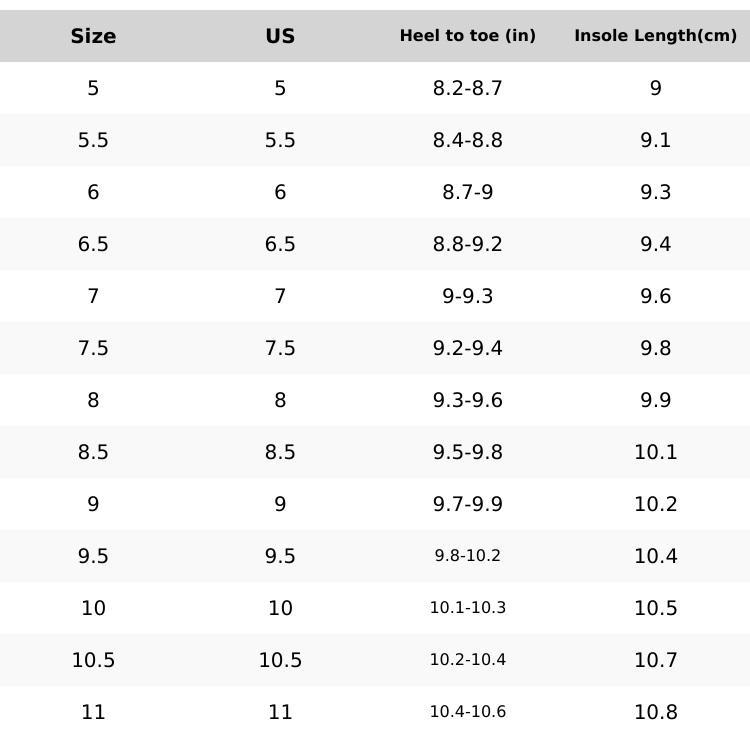Click the 10.1-10.3 heel to toe cell
Viewport: 750px width, 738px height.
(467, 608)
